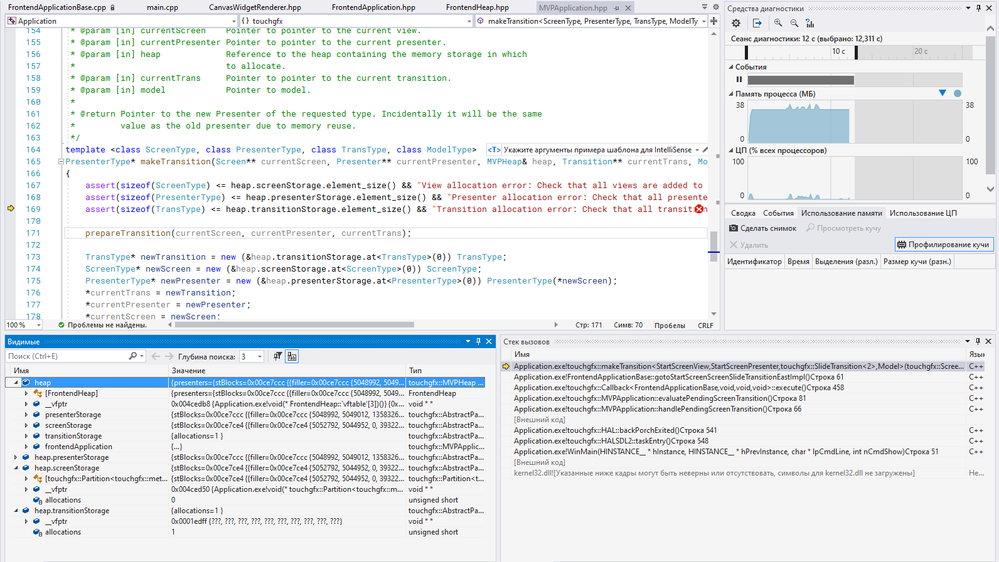Click the split editor plus icon

(x=714, y=21)
